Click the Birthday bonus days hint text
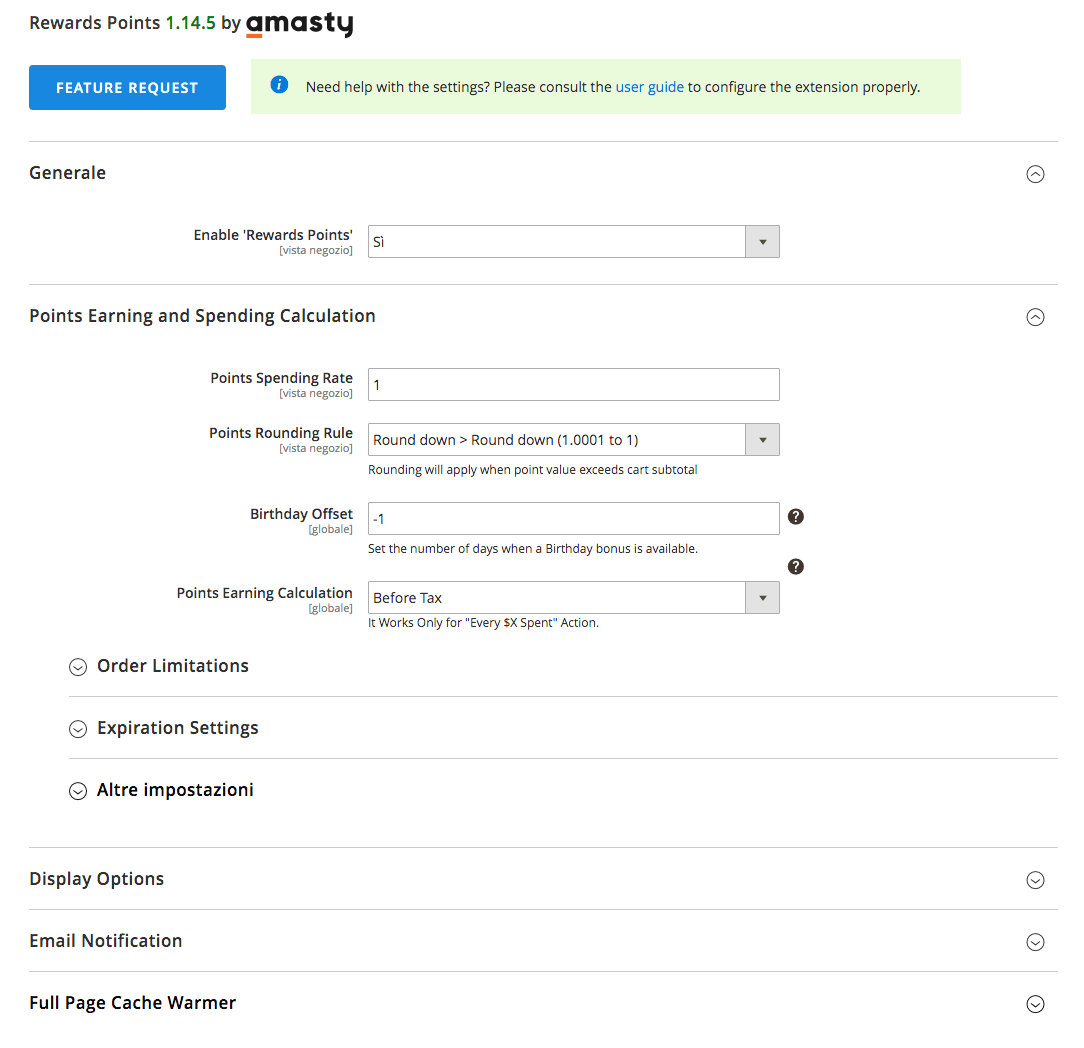The width and height of the screenshot is (1084, 1048). [x=533, y=549]
